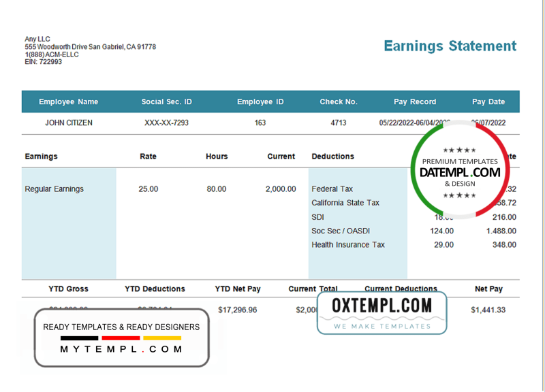Select the $1,441.33 Net Pay amount
The height and width of the screenshot is (392, 545).
[x=488, y=310]
